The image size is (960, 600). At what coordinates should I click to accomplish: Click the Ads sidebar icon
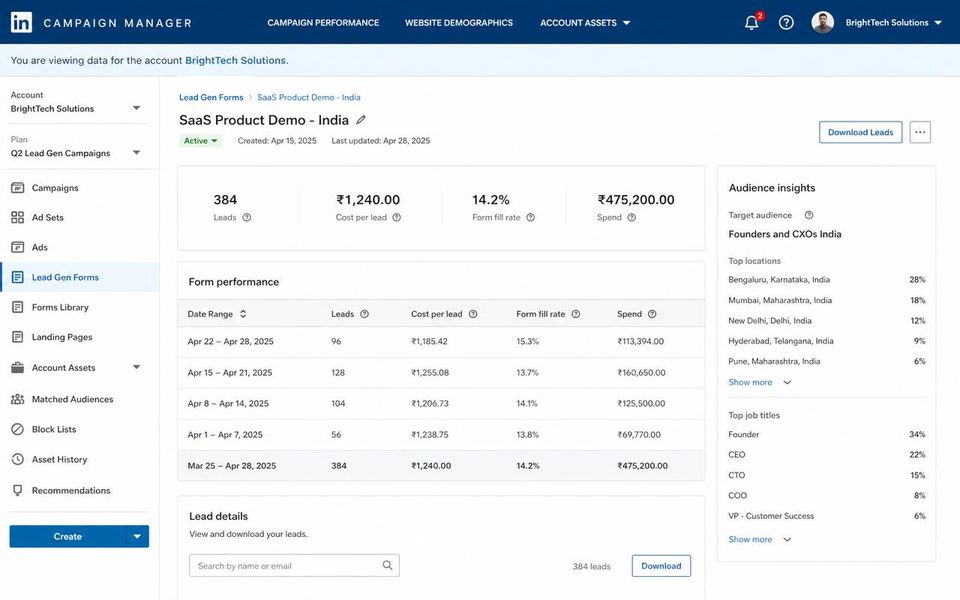tap(18, 247)
